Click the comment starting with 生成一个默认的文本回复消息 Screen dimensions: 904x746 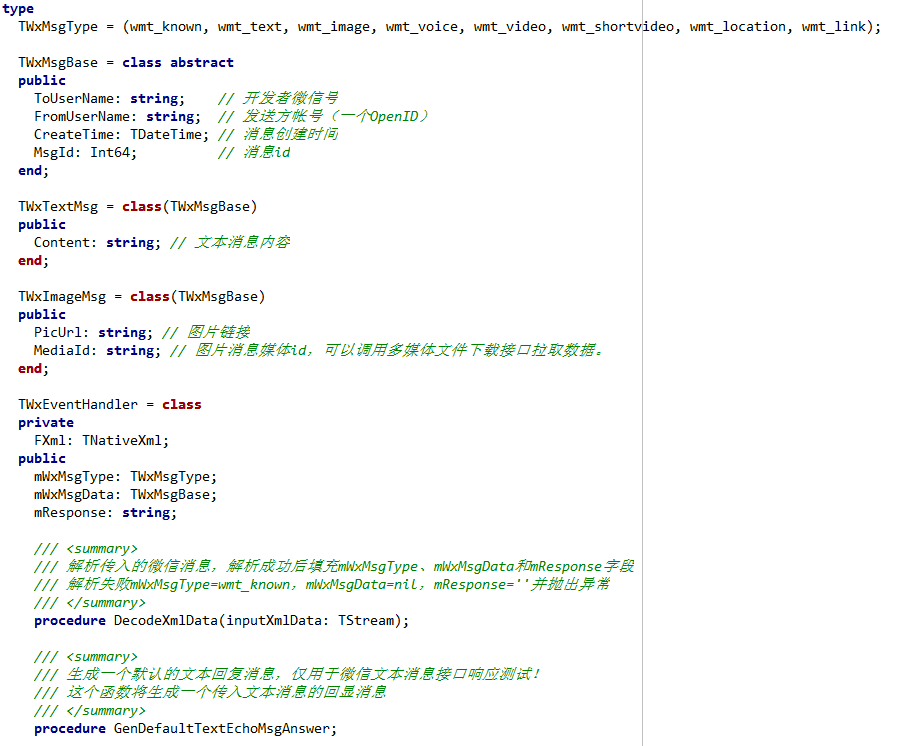pos(287,675)
